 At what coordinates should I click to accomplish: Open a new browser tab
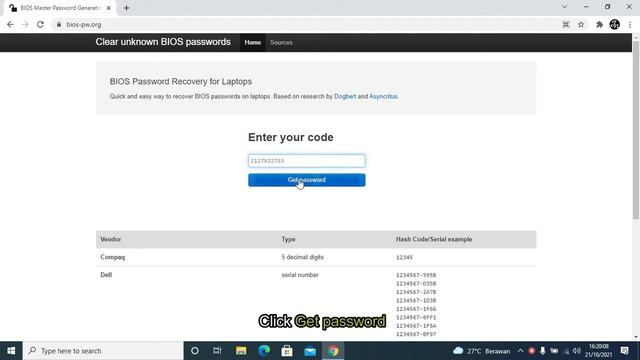(x=126, y=8)
